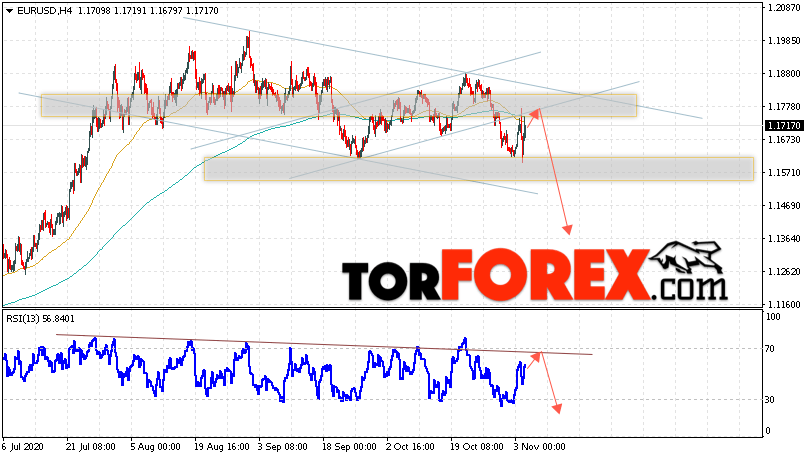Screen dimensions: 808x458
Task: Select the RSI 100 level label
Action: click(x=773, y=317)
